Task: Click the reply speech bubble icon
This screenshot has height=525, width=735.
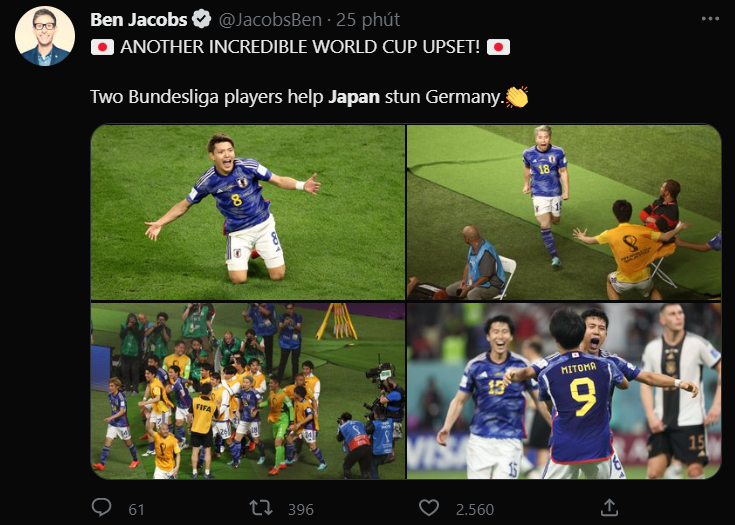Action: point(101,508)
